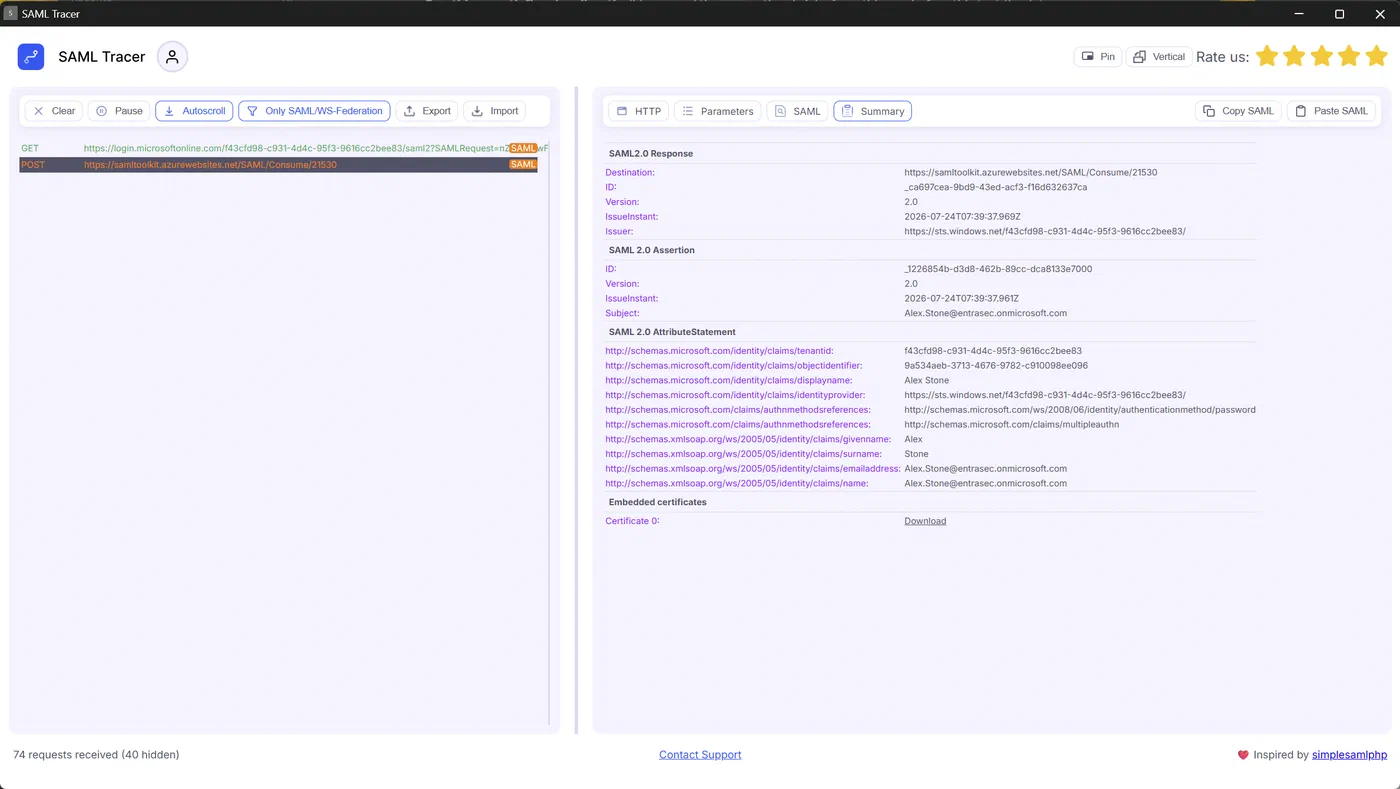Screen dimensions: 1400x789
Task: Open the Parameters tab
Action: click(717, 111)
